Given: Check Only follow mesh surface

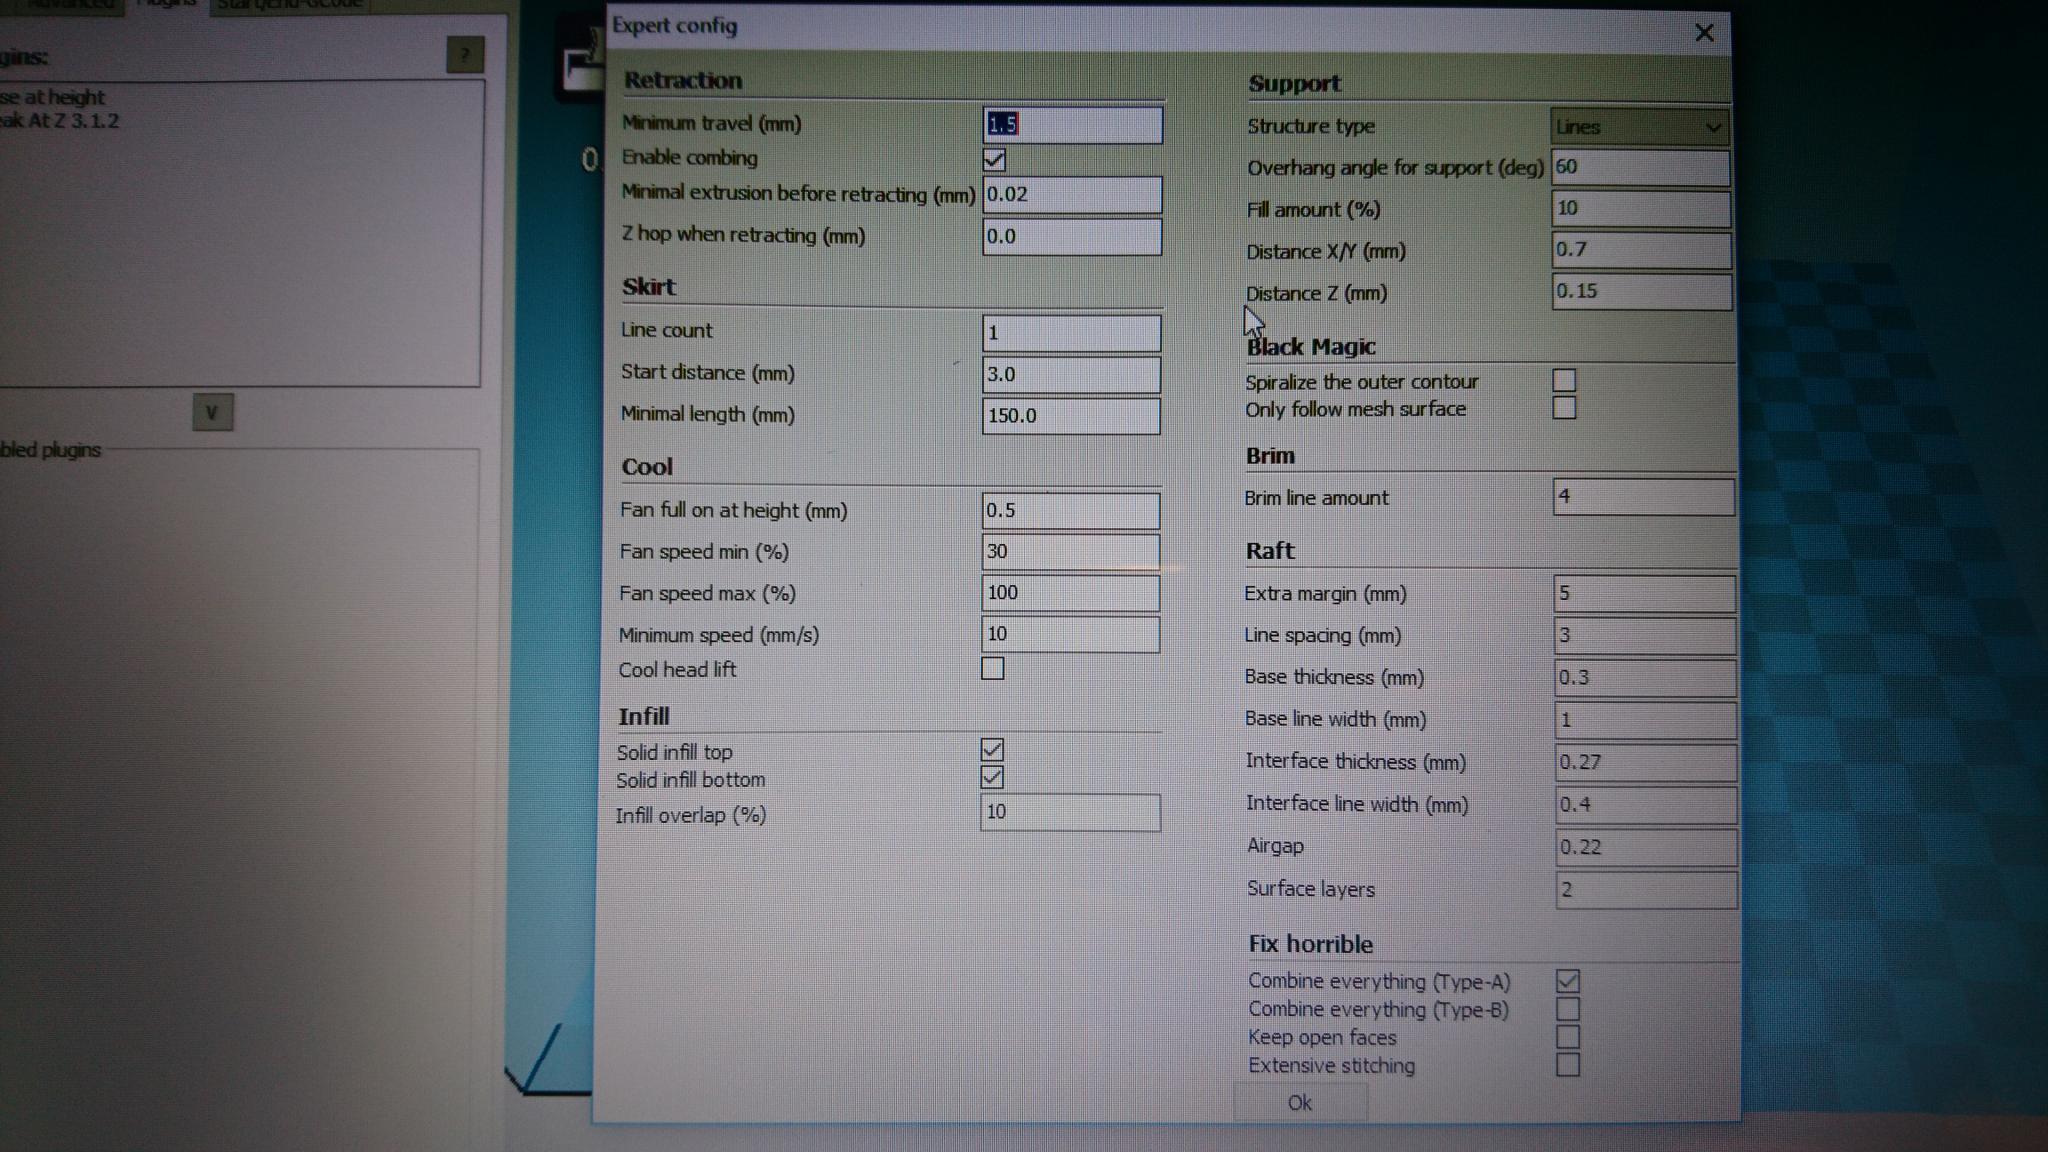Looking at the screenshot, I should pos(1564,408).
